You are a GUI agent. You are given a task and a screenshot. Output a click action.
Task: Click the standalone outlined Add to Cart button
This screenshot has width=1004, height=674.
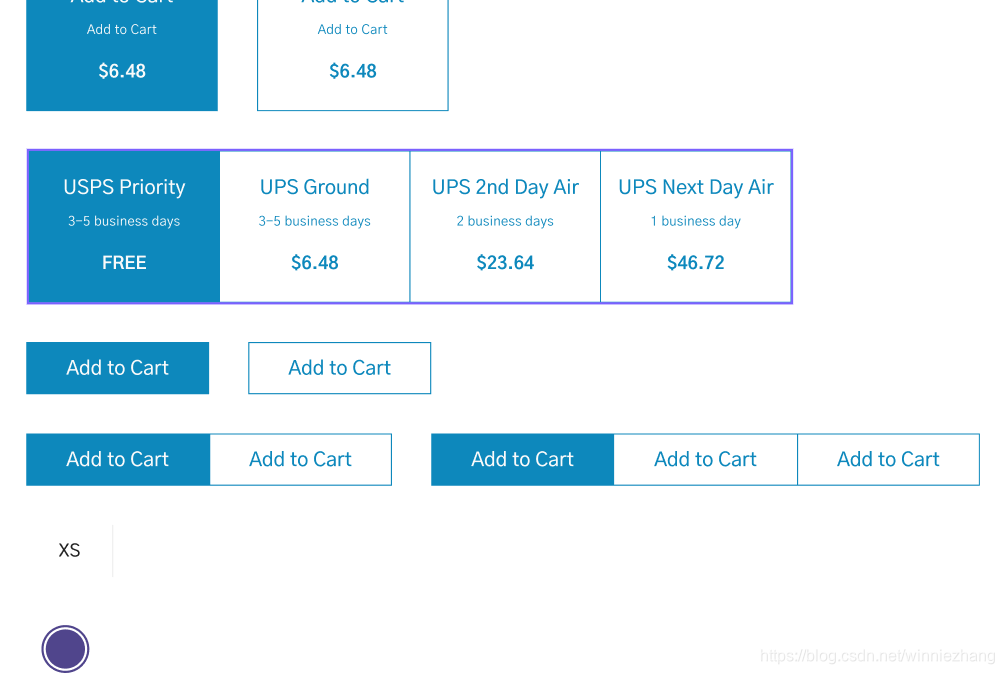pos(339,368)
